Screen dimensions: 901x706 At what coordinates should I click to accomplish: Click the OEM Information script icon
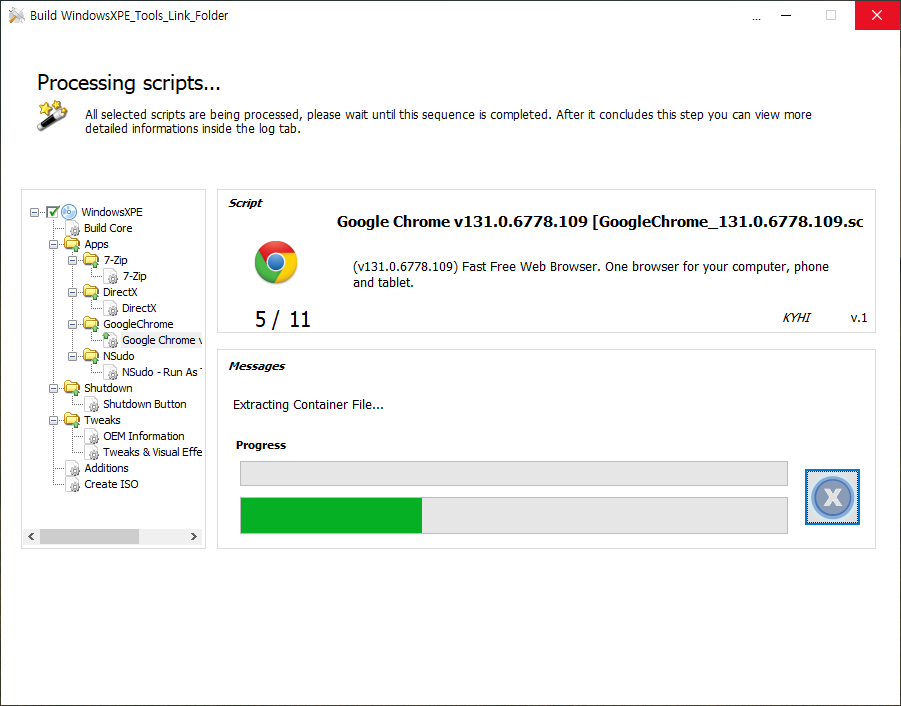(93, 437)
